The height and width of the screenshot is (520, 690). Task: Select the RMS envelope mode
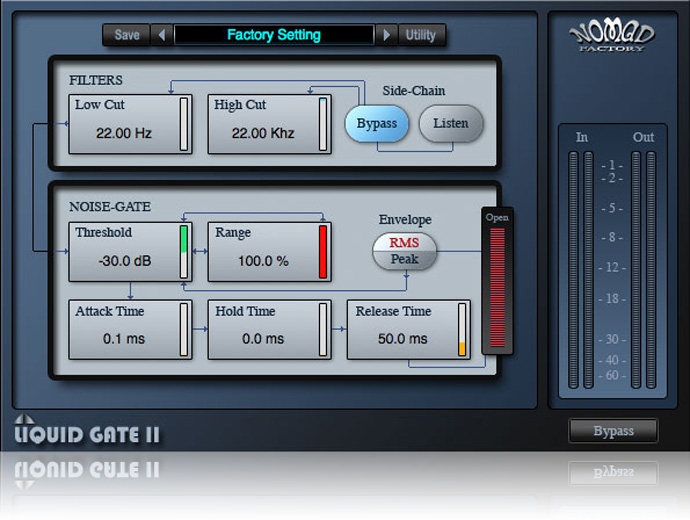(404, 243)
